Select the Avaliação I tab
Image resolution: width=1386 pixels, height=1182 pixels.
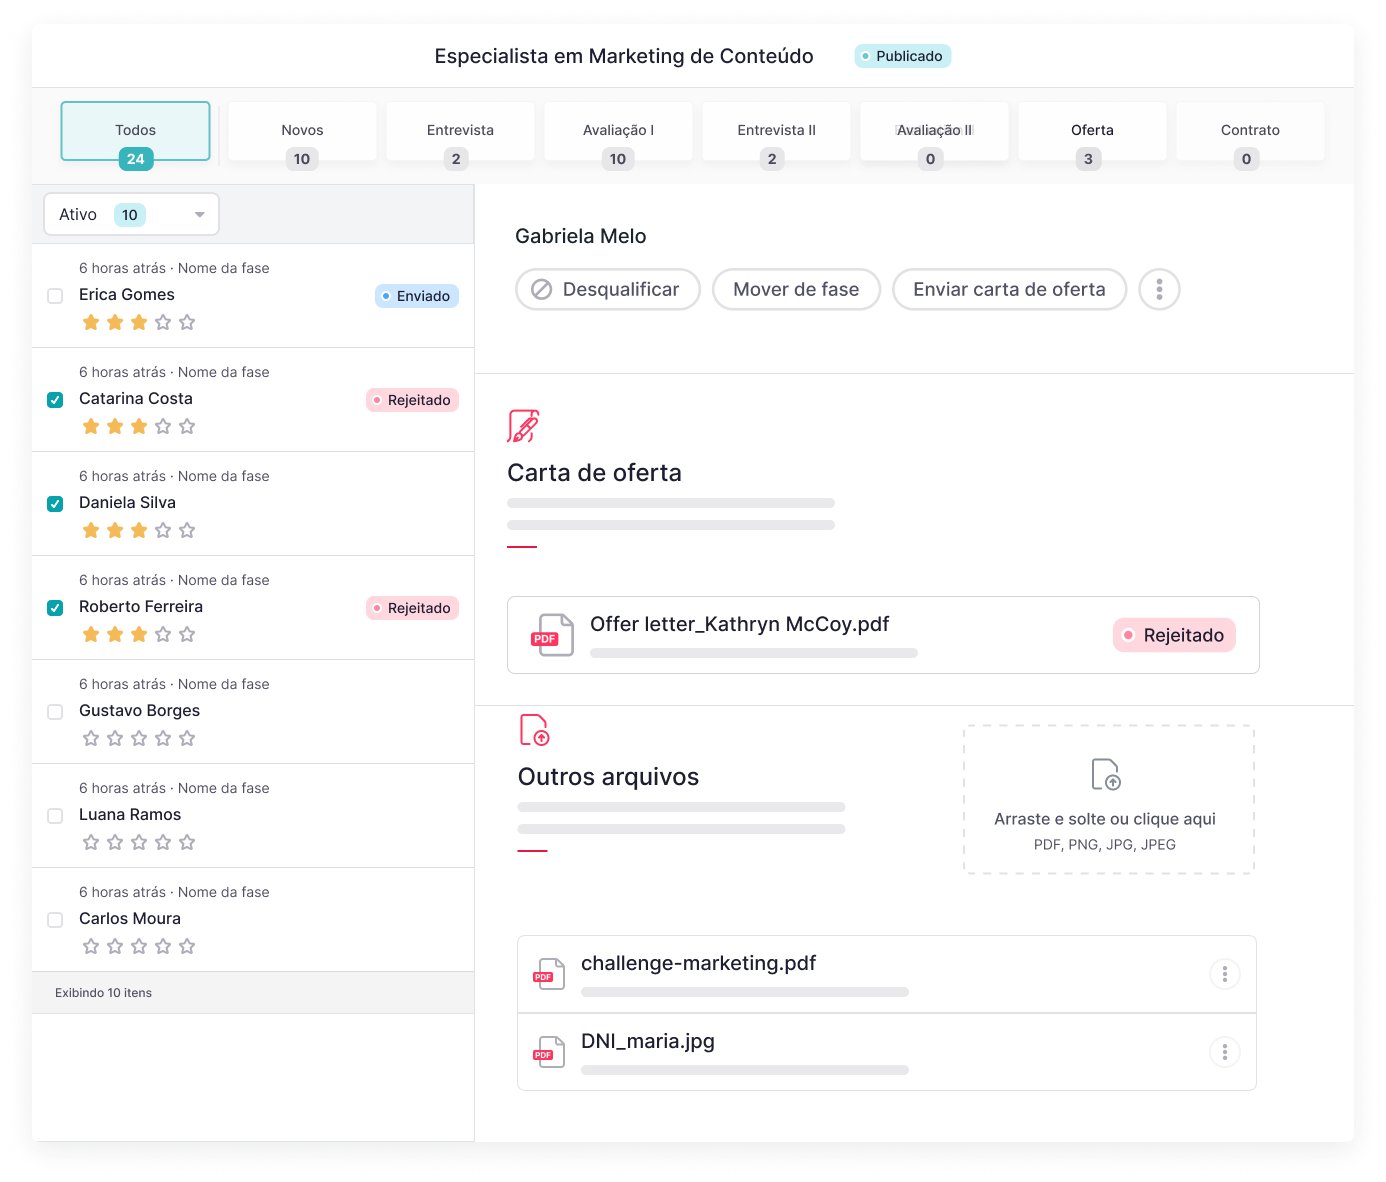pyautogui.click(x=618, y=131)
